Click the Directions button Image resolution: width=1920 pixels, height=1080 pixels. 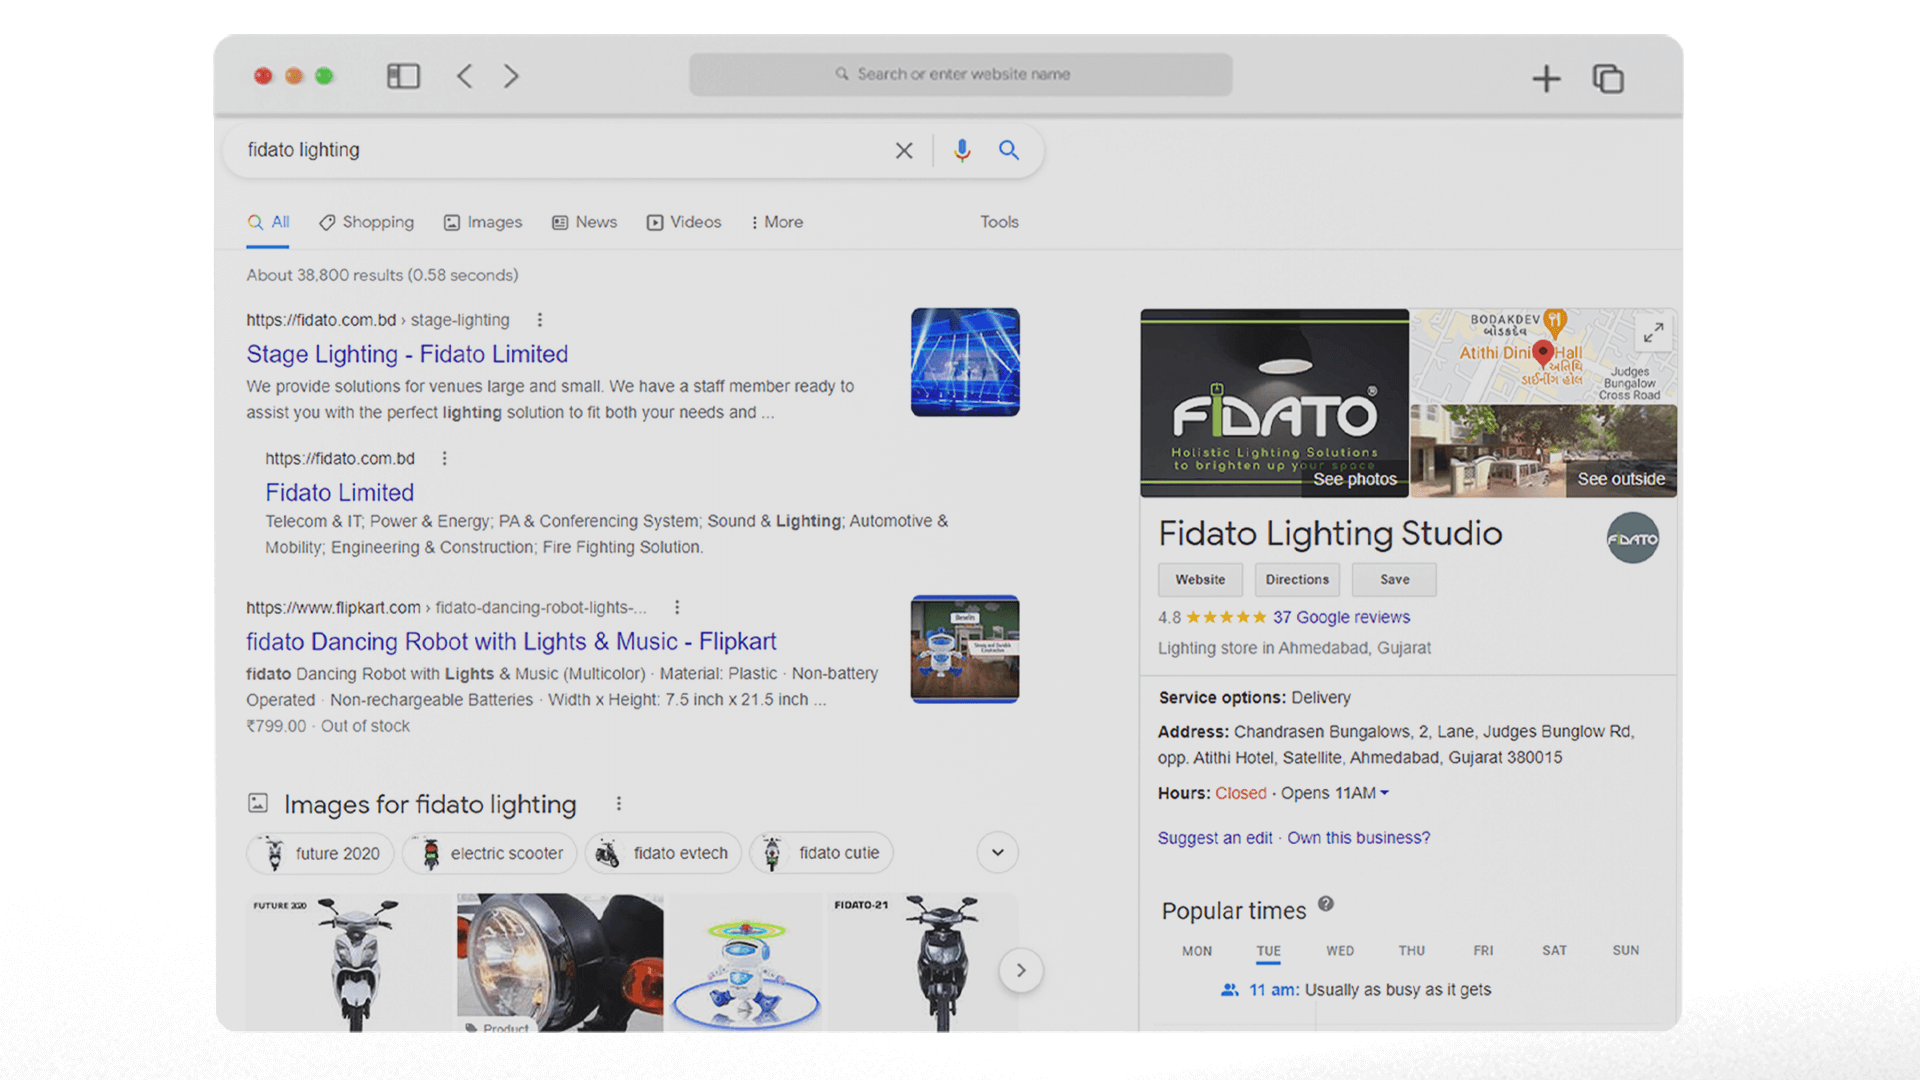coord(1297,580)
